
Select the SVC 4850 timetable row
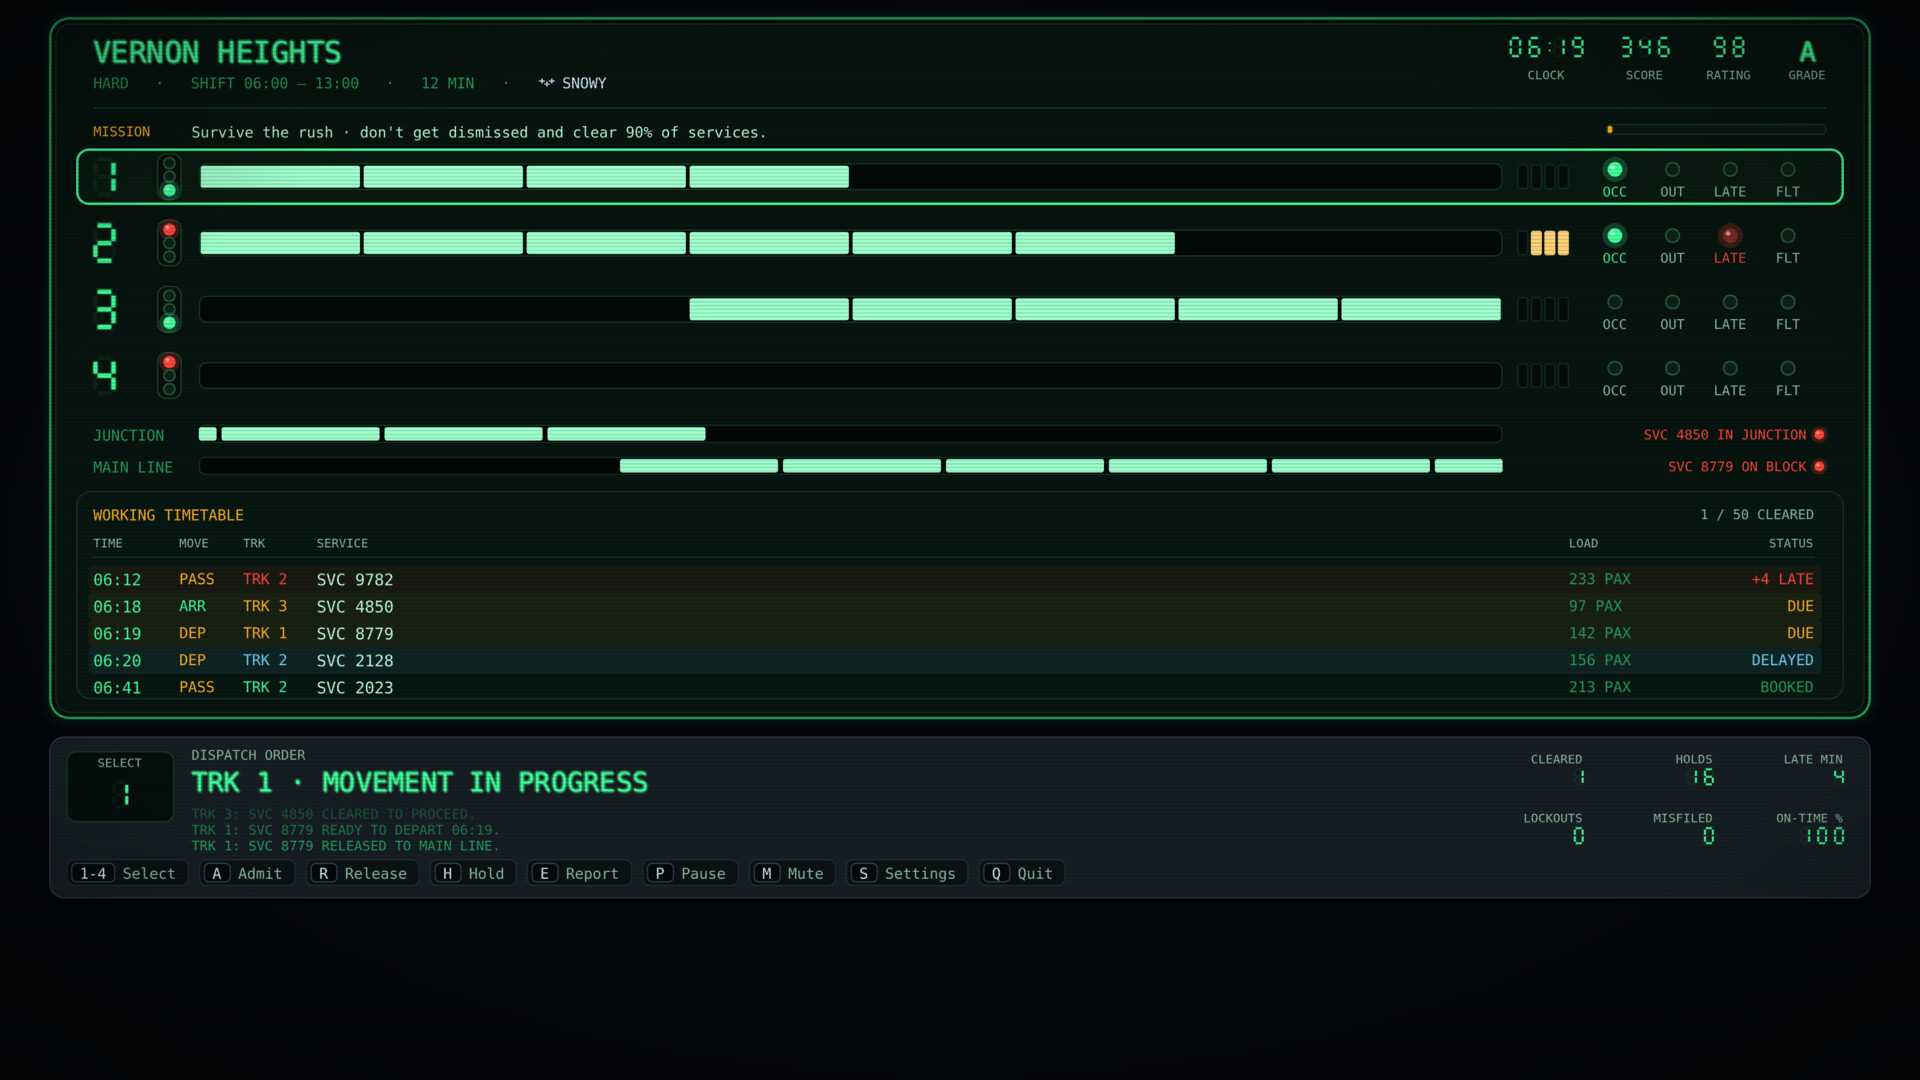956,607
